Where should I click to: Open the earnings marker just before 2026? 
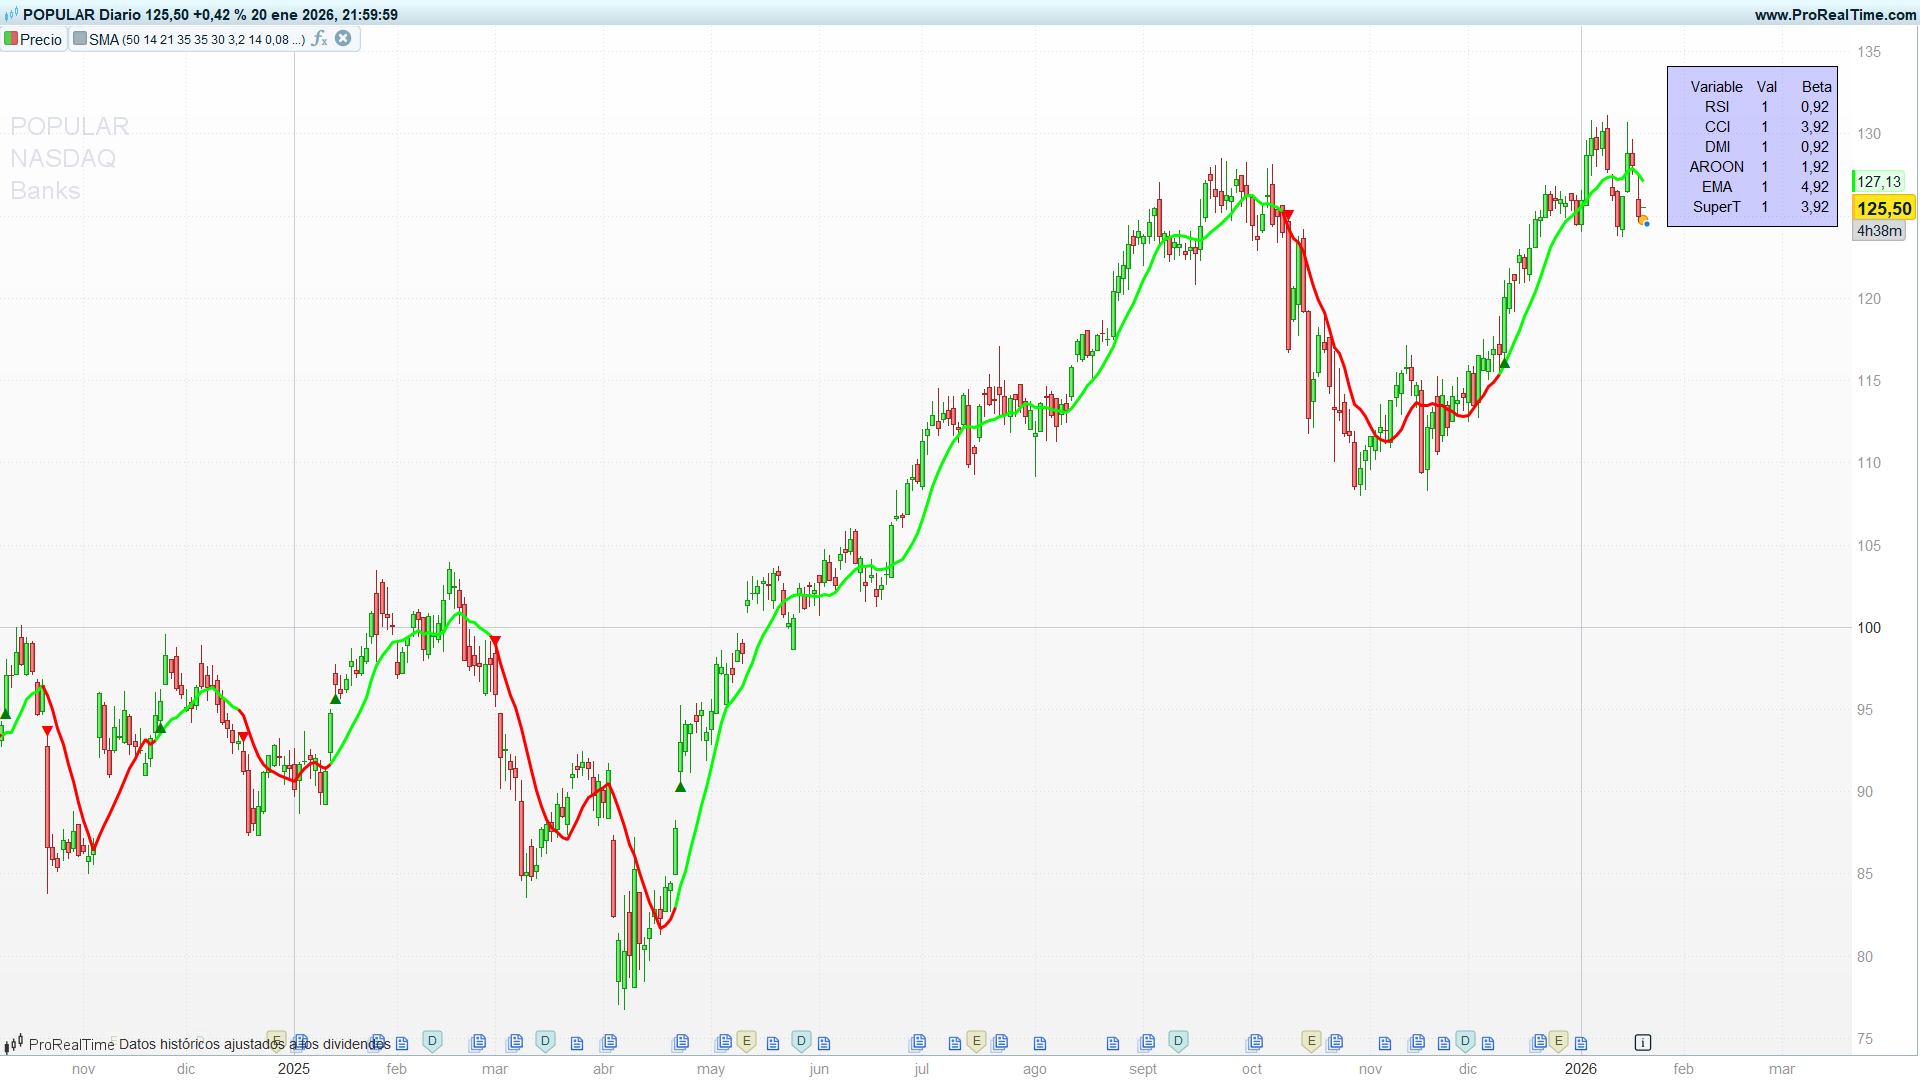(x=1558, y=1041)
